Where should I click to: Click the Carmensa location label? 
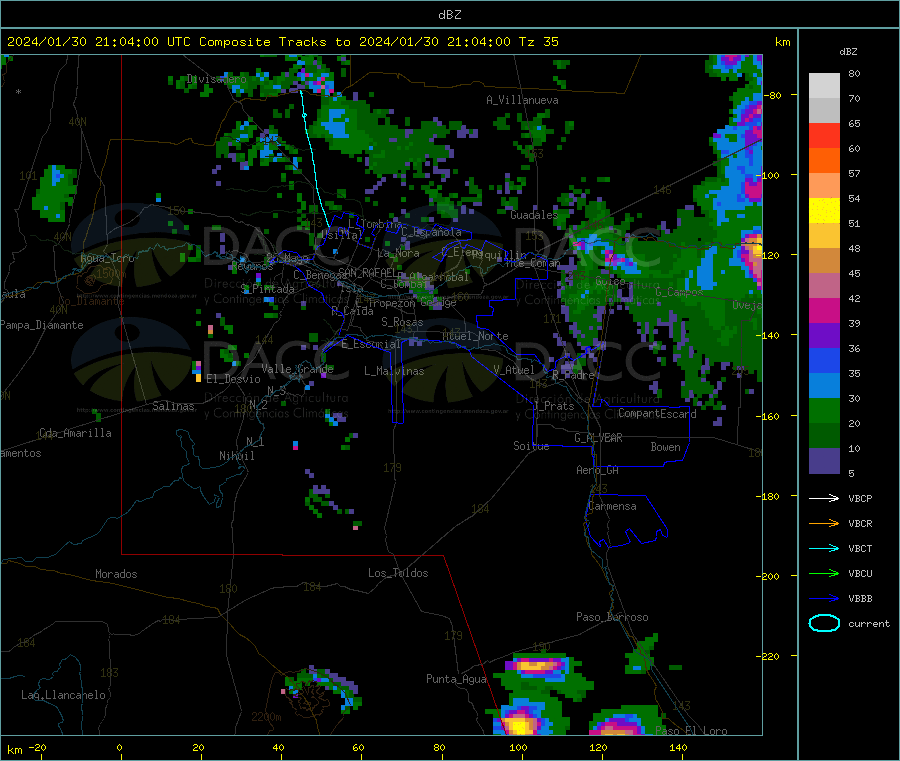pyautogui.click(x=612, y=506)
